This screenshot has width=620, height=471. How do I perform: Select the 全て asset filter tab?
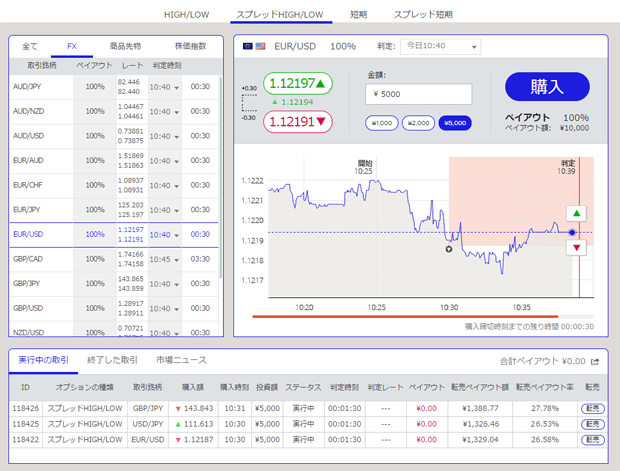click(30, 46)
